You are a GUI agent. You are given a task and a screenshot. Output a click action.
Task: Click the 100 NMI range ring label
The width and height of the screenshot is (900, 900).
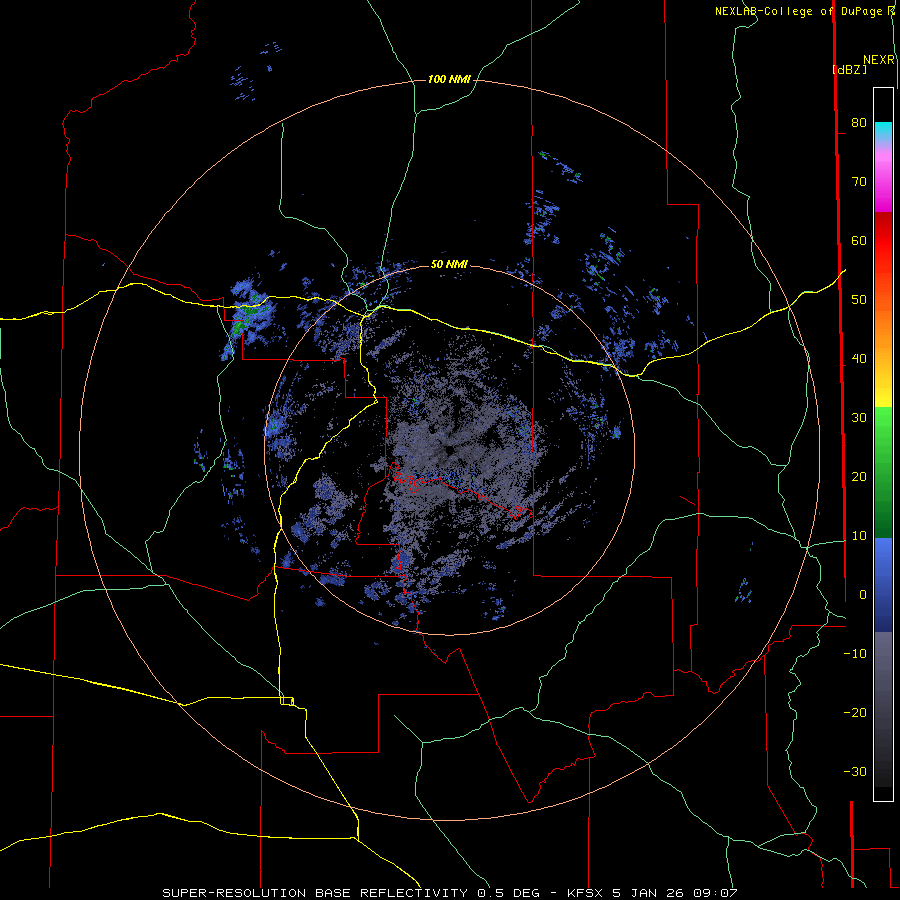pyautogui.click(x=449, y=79)
